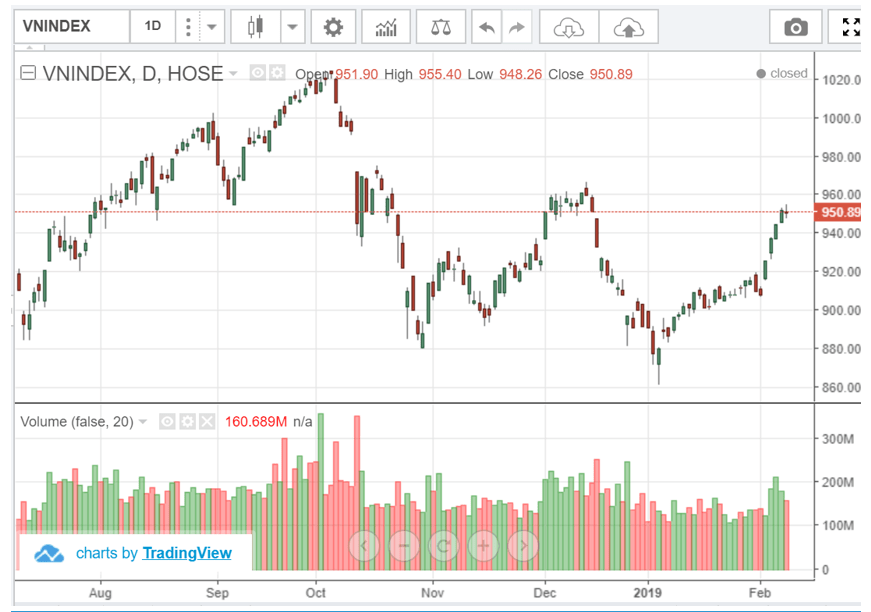Open the indicators panel
This screenshot has height=612, width=871.
(x=386, y=27)
